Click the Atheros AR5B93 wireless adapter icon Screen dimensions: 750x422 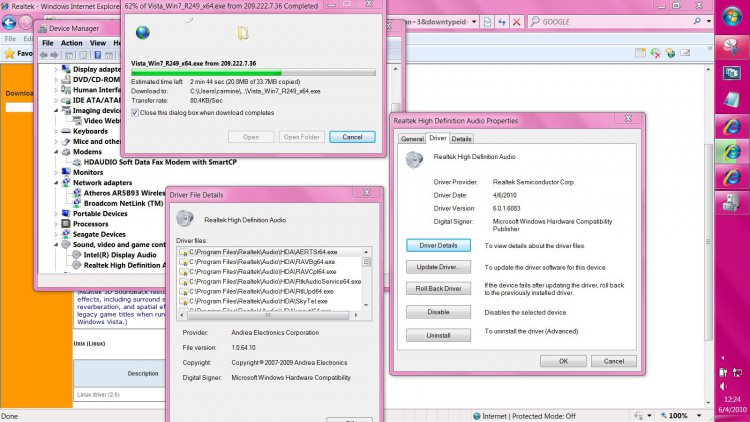(x=77, y=193)
